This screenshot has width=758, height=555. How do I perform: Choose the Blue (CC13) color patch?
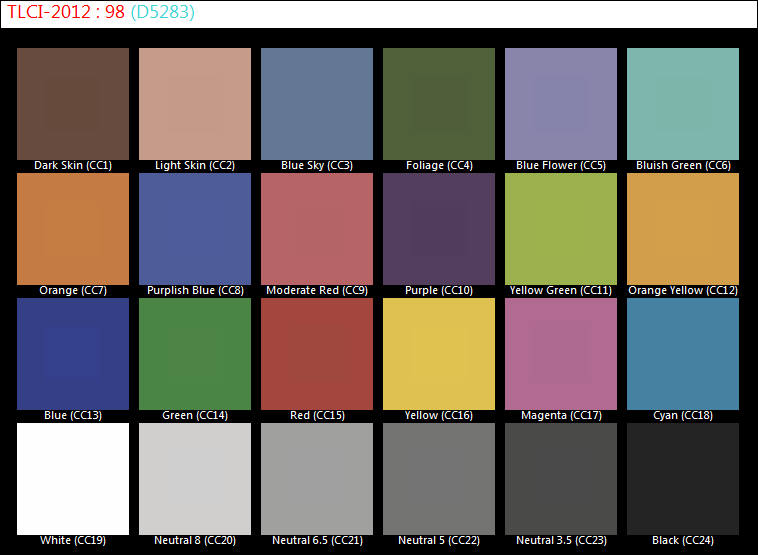pyautogui.click(x=73, y=353)
